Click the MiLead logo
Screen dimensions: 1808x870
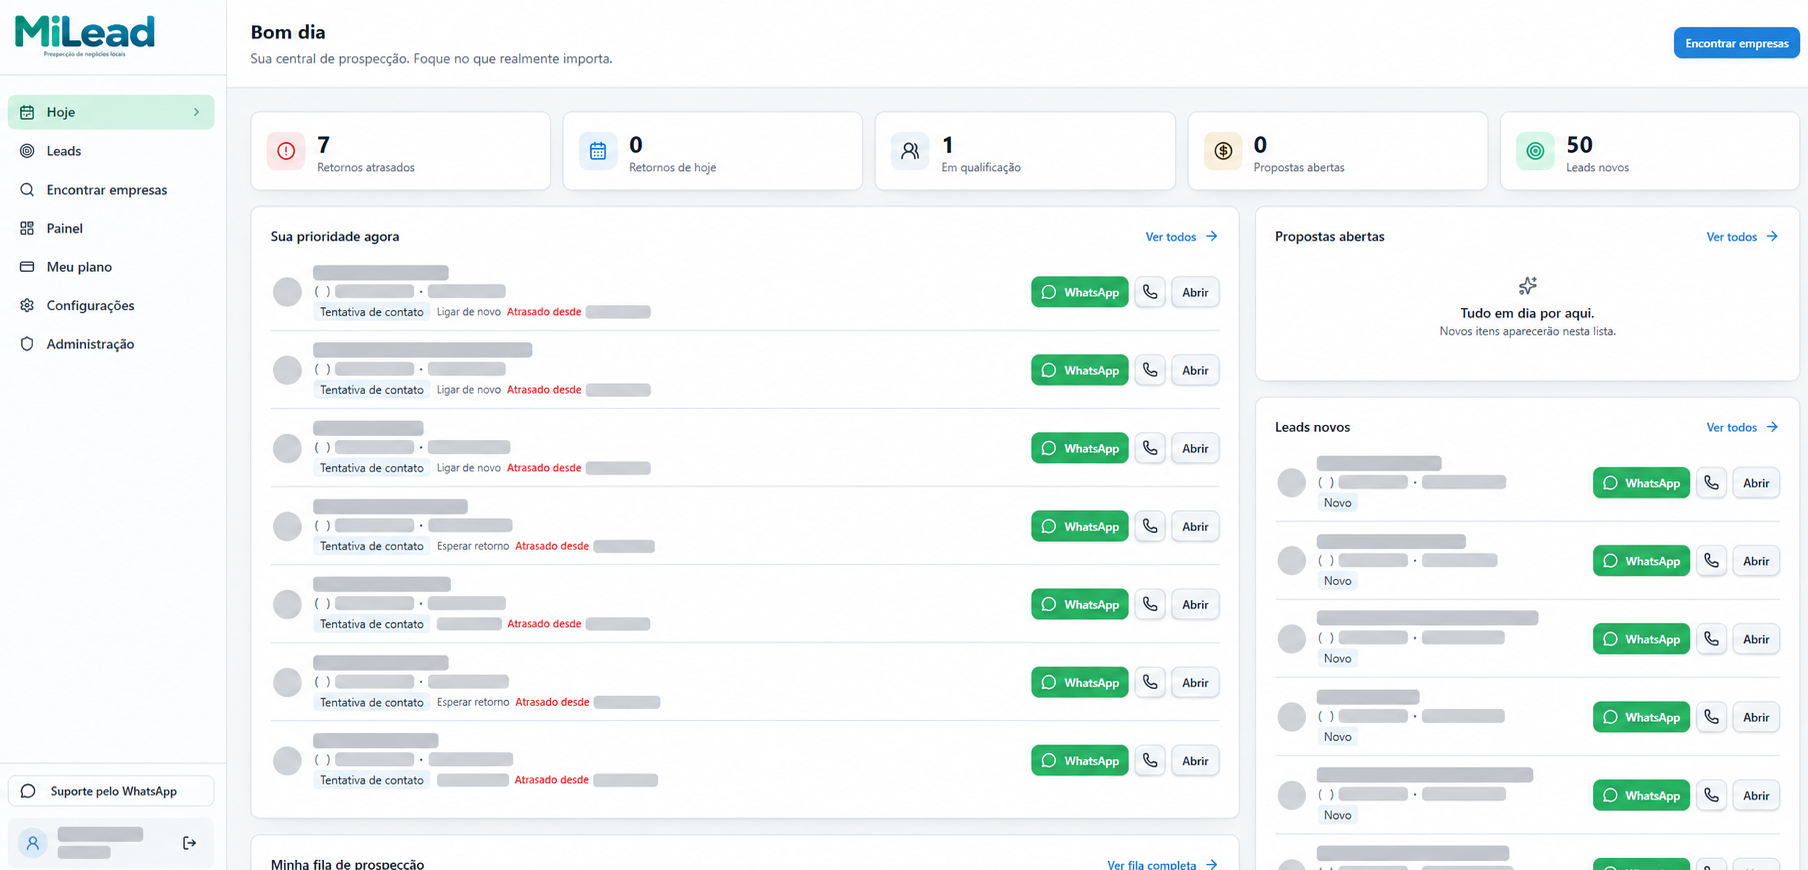click(85, 36)
